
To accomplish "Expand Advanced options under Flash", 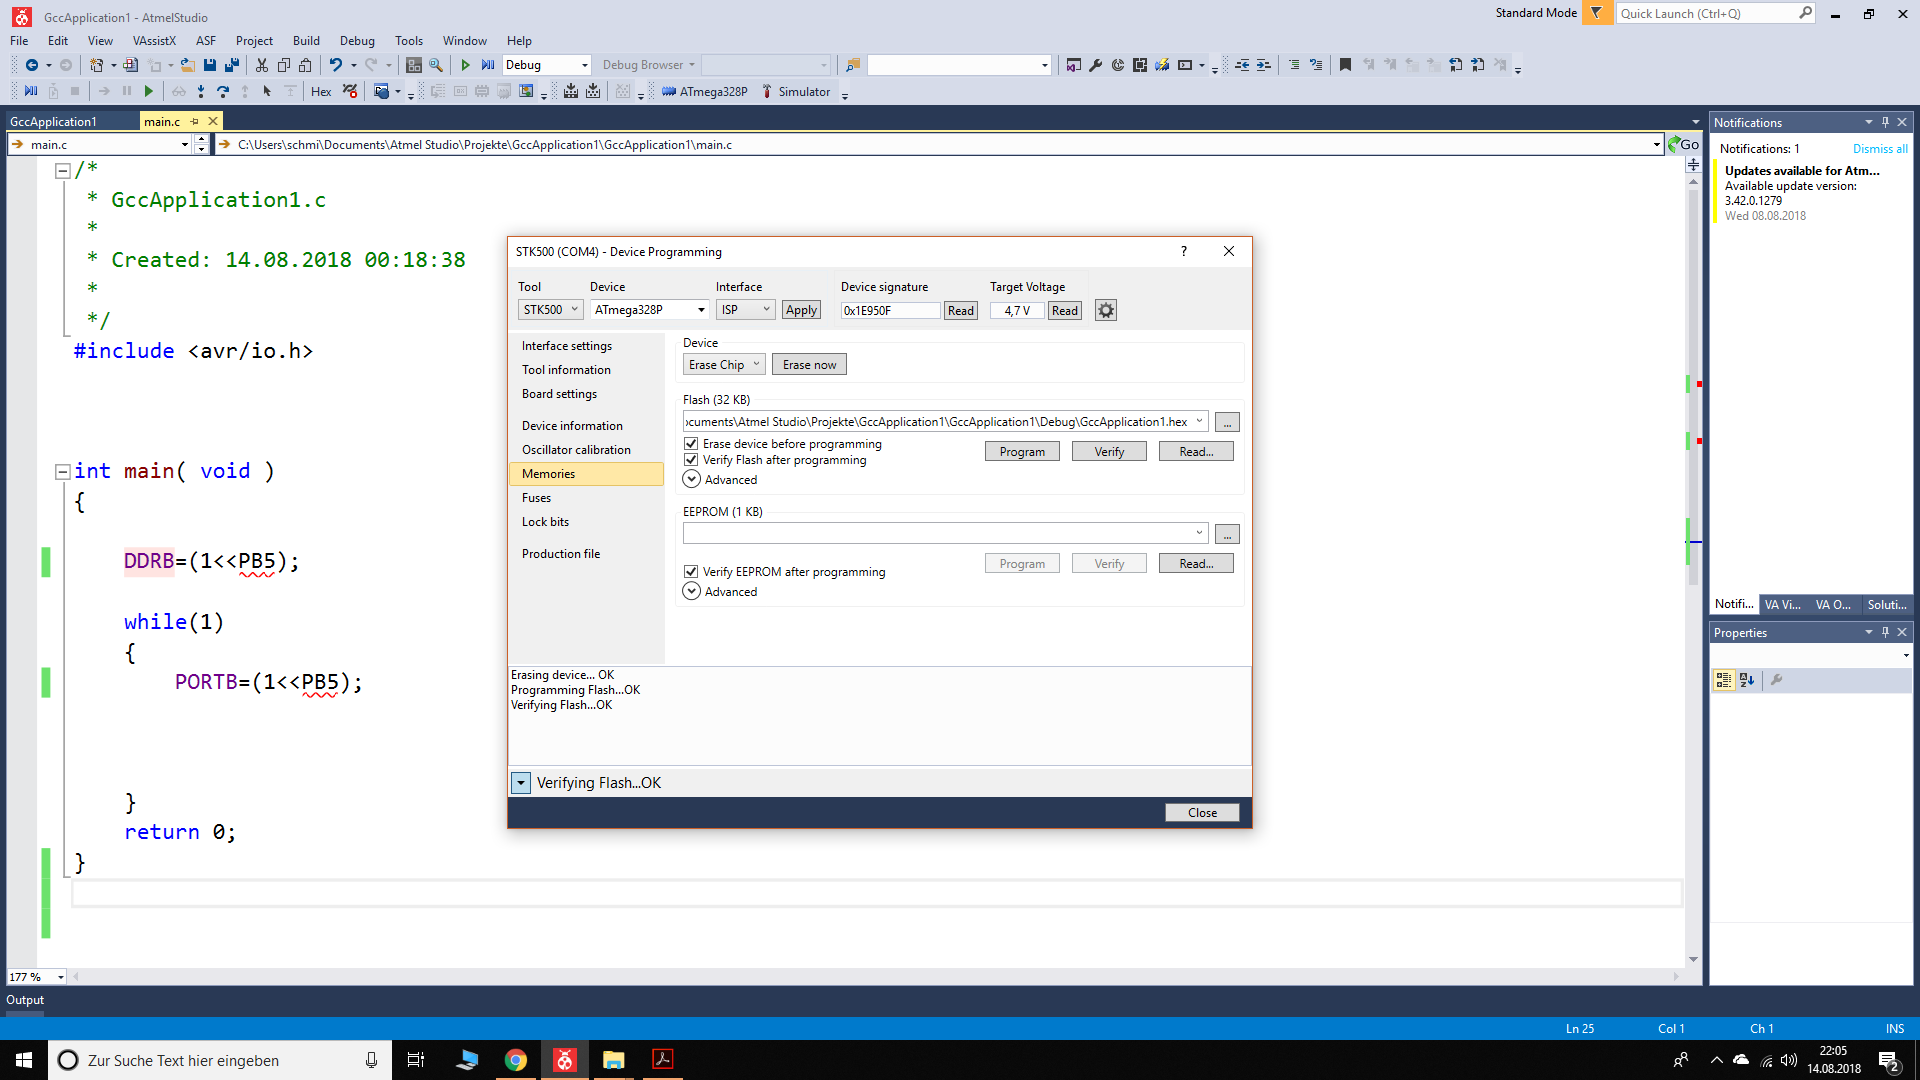I will click(x=691, y=480).
